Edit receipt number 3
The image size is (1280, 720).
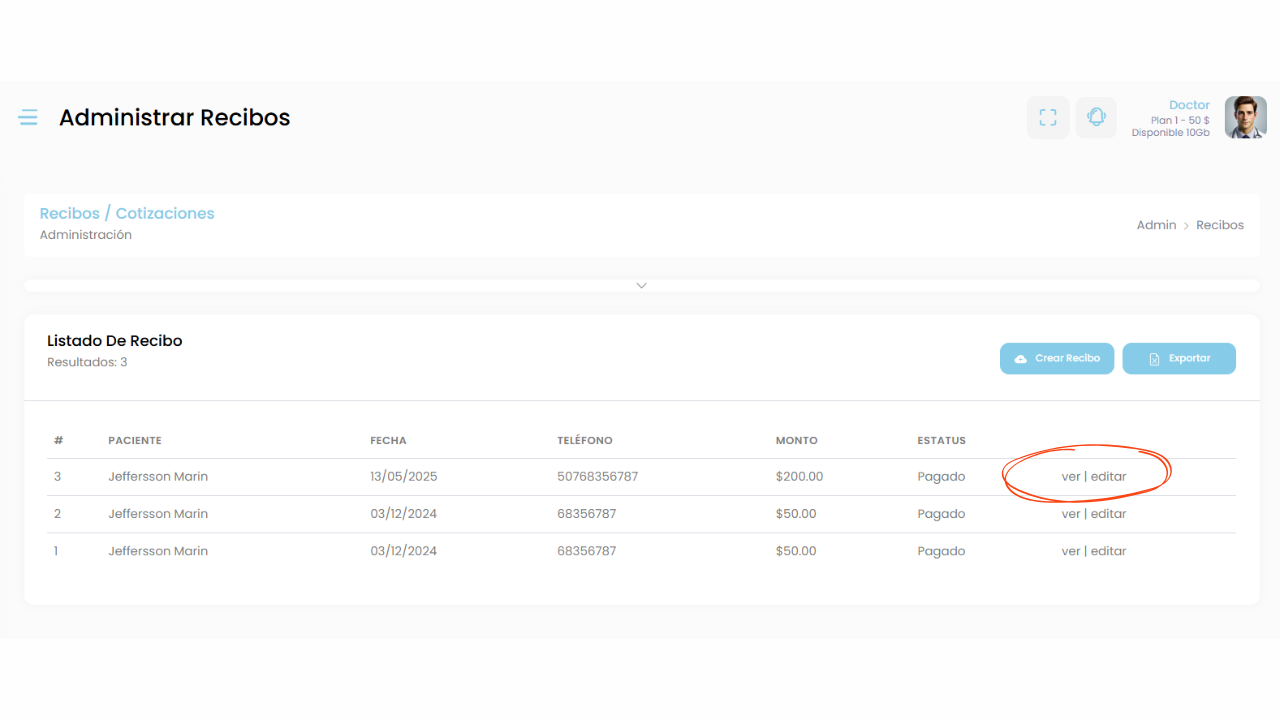point(1108,477)
